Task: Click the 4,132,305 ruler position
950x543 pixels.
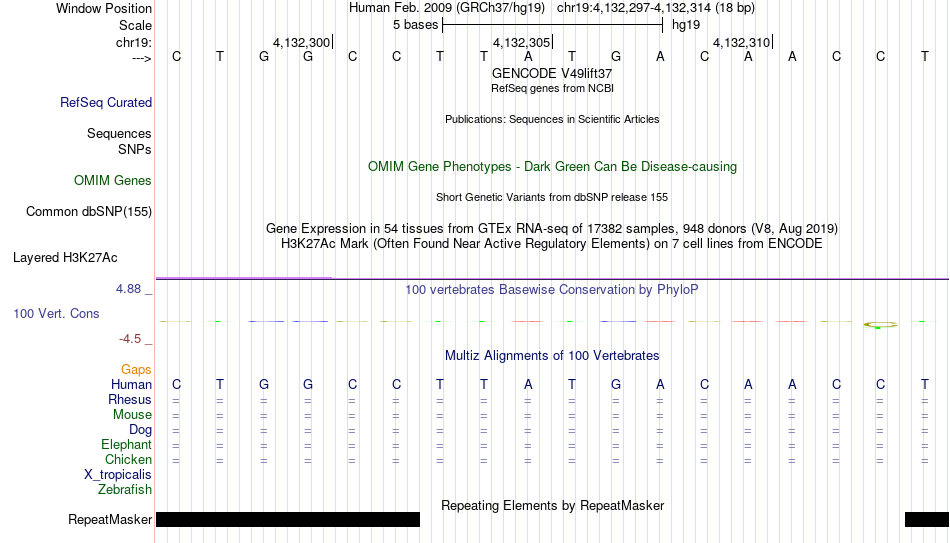Action: [521, 42]
